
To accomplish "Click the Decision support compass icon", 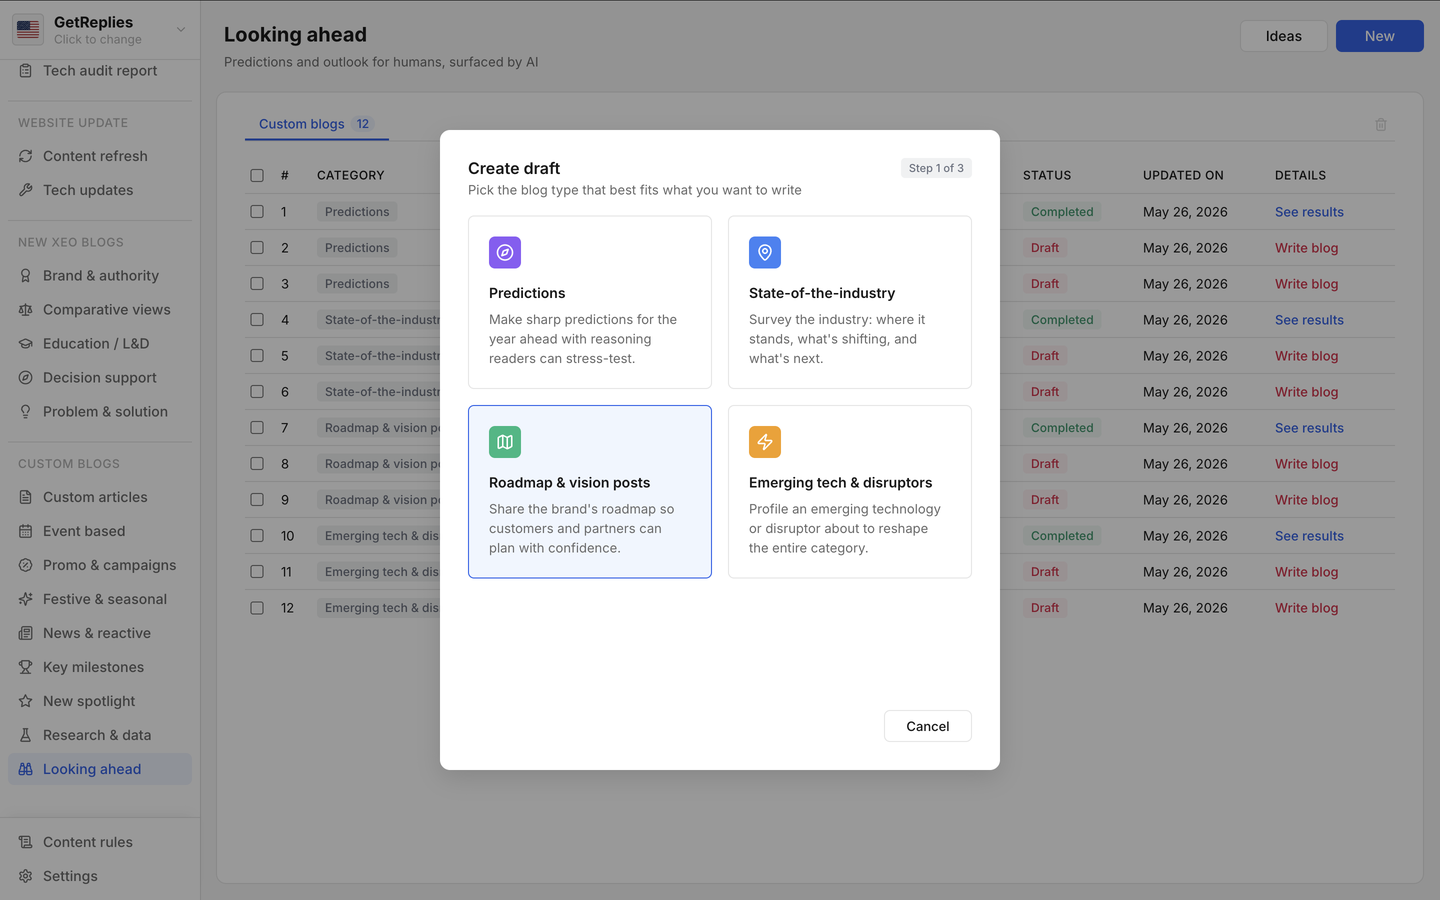I will [26, 378].
